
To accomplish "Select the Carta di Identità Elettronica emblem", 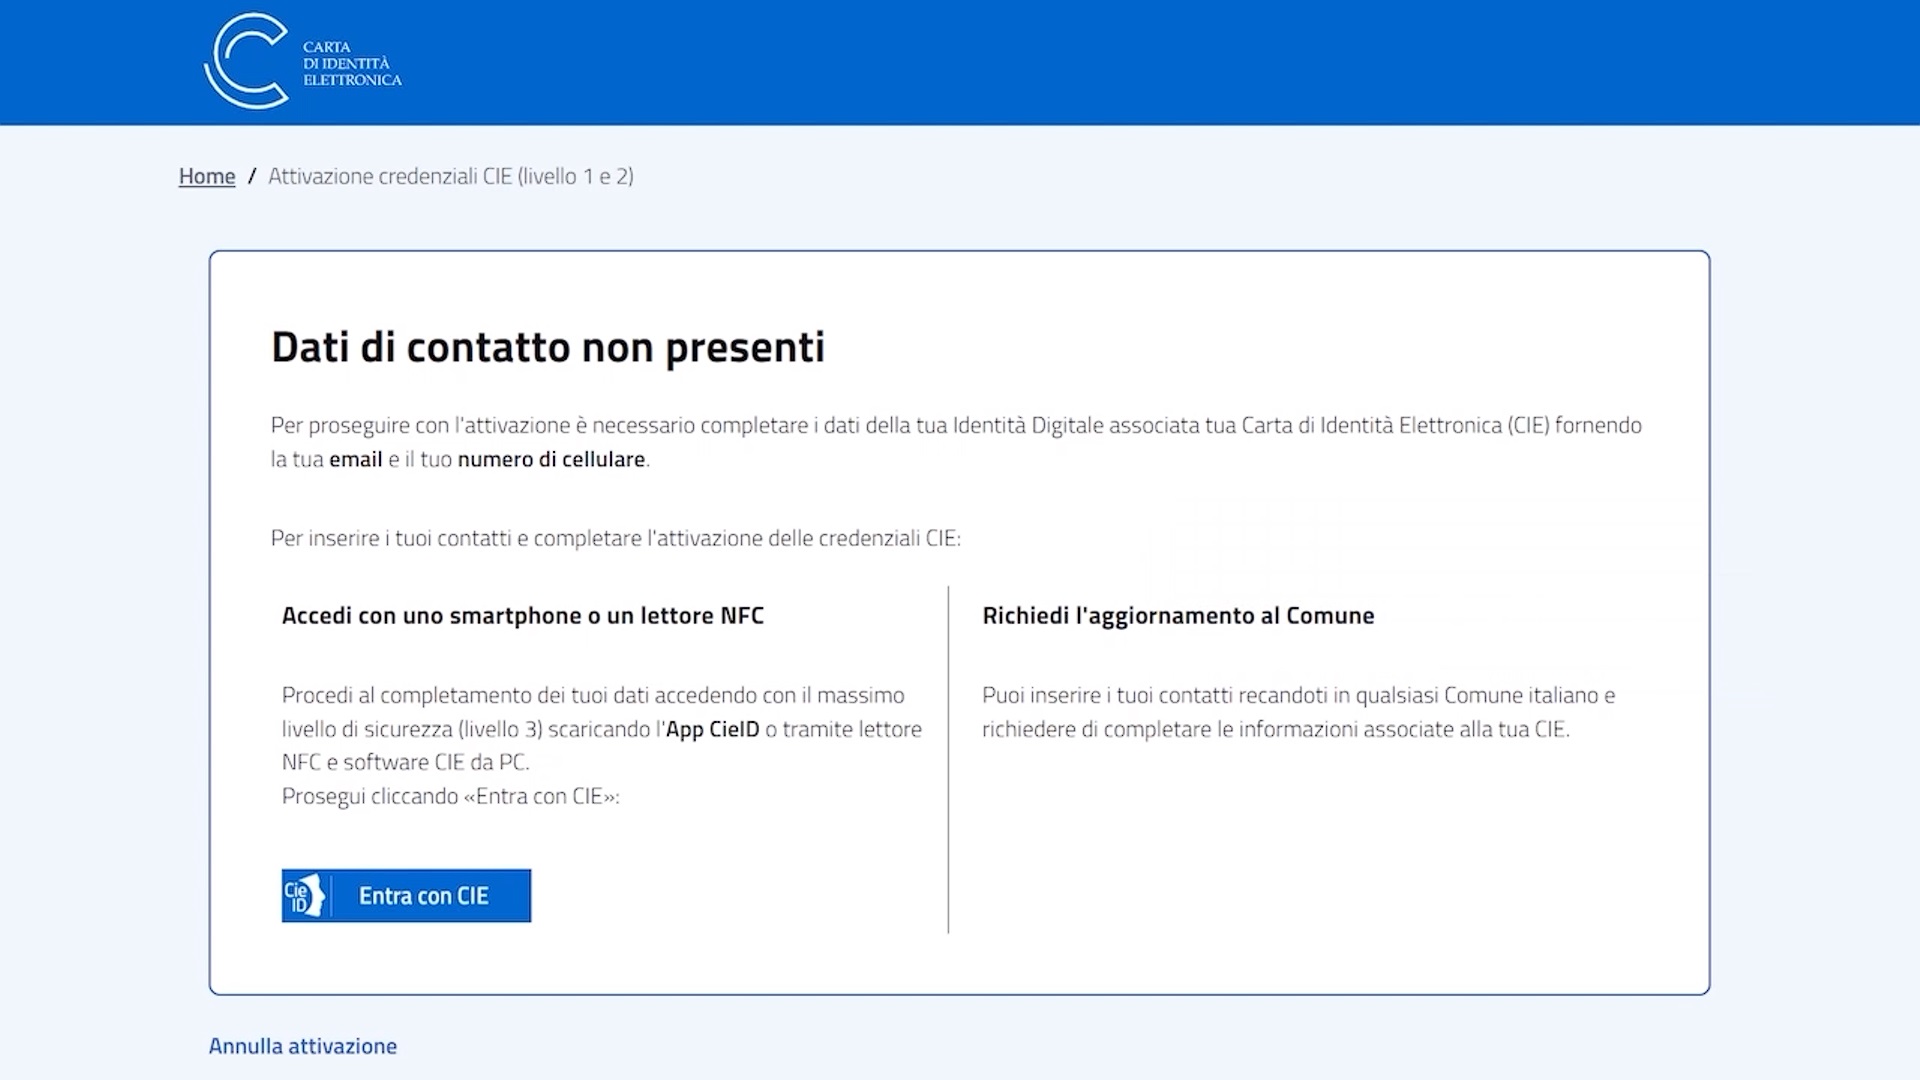I will click(248, 60).
